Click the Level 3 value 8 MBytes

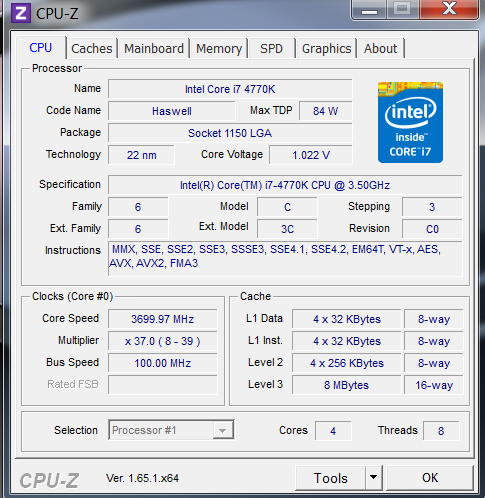click(347, 385)
